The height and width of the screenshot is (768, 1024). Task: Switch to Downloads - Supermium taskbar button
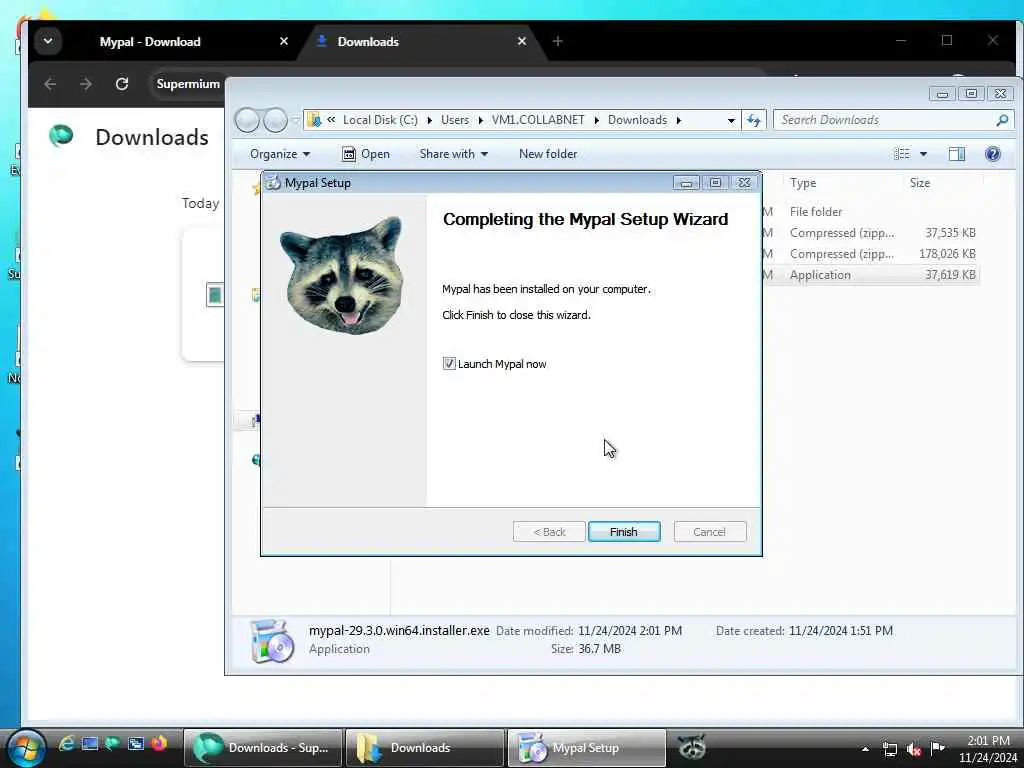pyautogui.click(x=263, y=748)
